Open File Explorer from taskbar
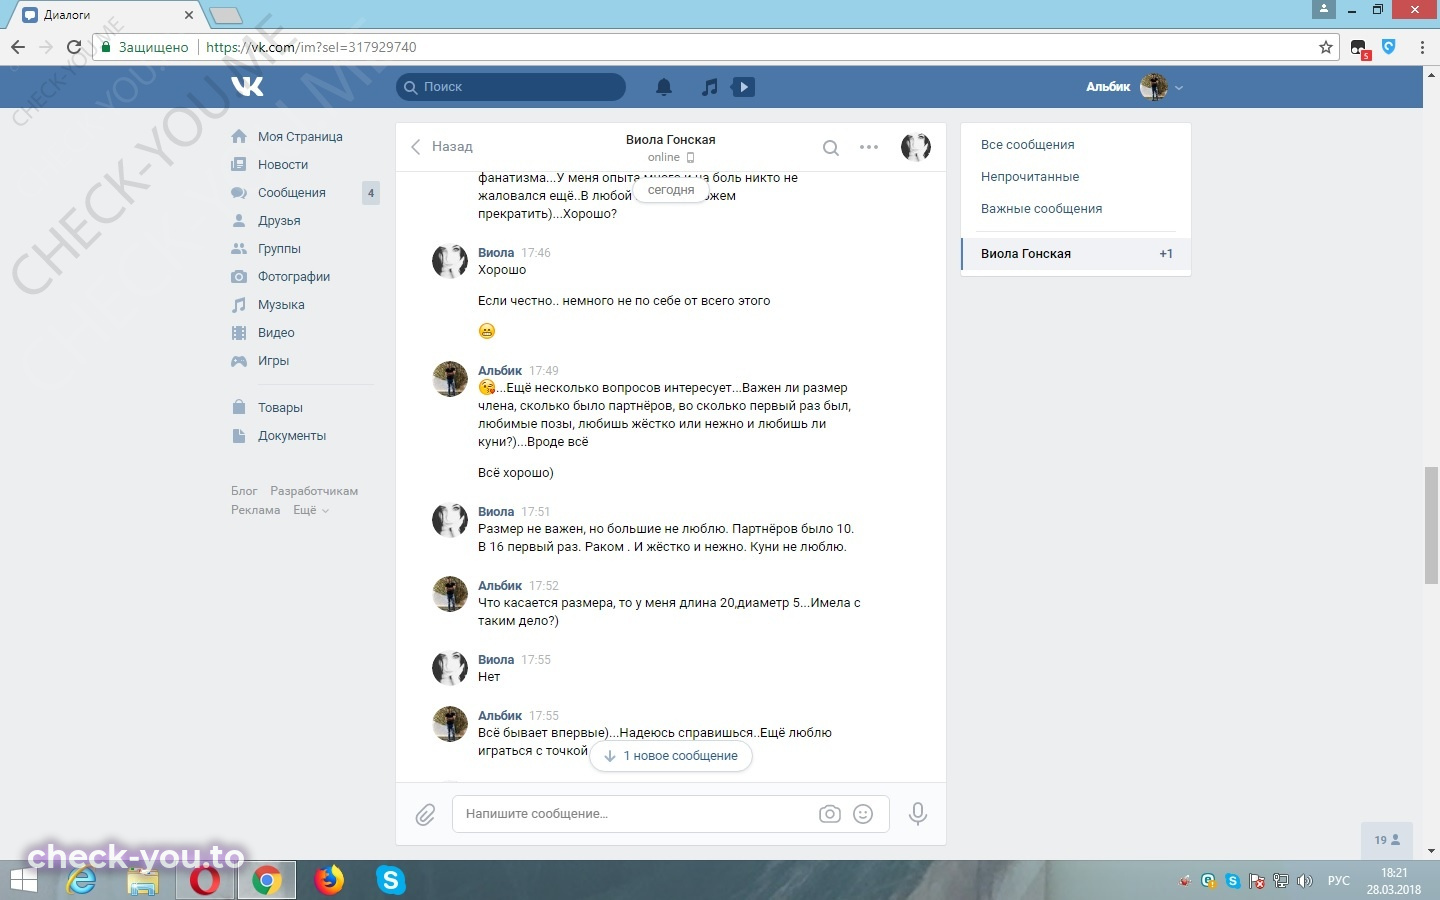This screenshot has width=1440, height=900. (143, 881)
